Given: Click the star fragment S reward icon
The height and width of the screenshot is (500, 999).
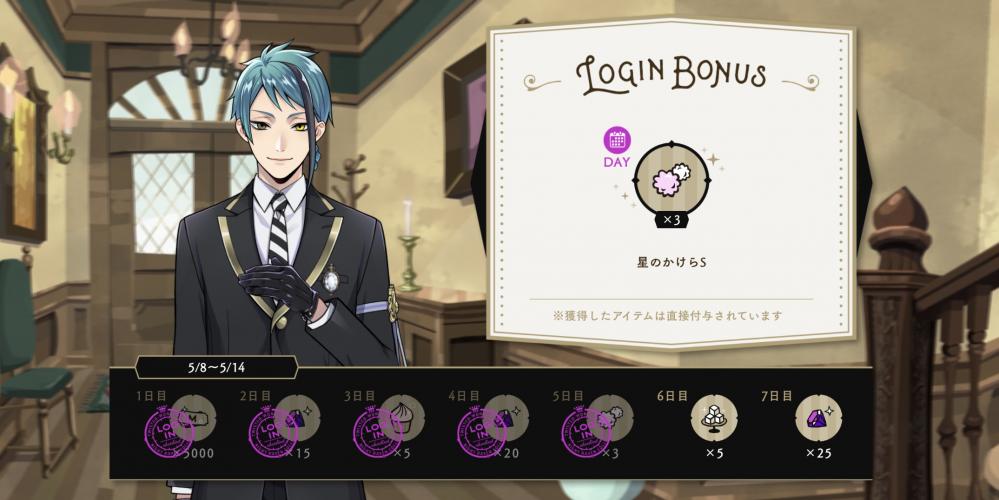Looking at the screenshot, I should (x=672, y=179).
